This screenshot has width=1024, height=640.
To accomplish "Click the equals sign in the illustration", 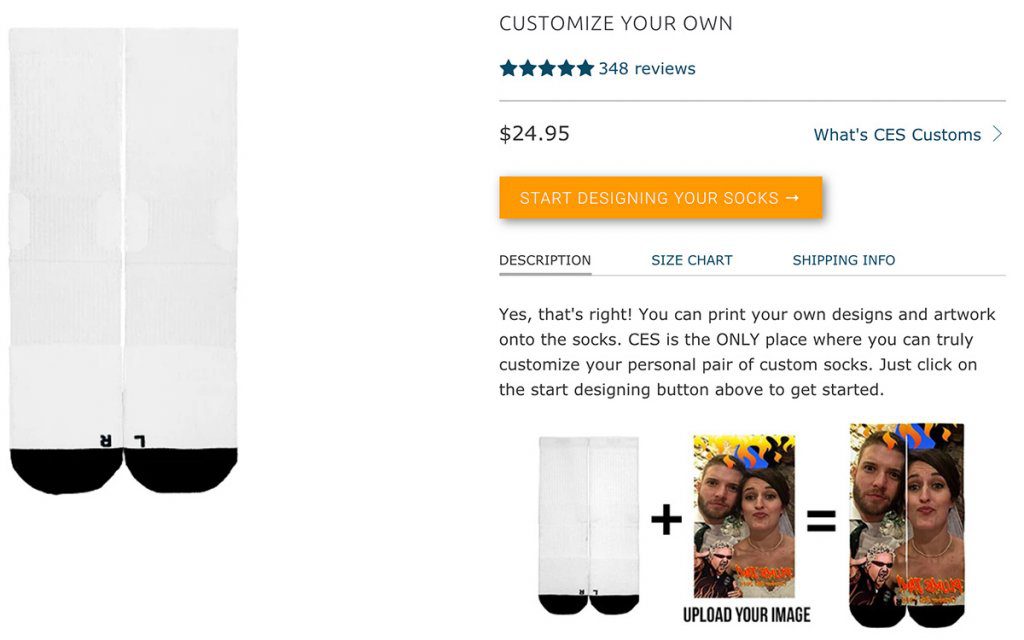I will (x=821, y=520).
